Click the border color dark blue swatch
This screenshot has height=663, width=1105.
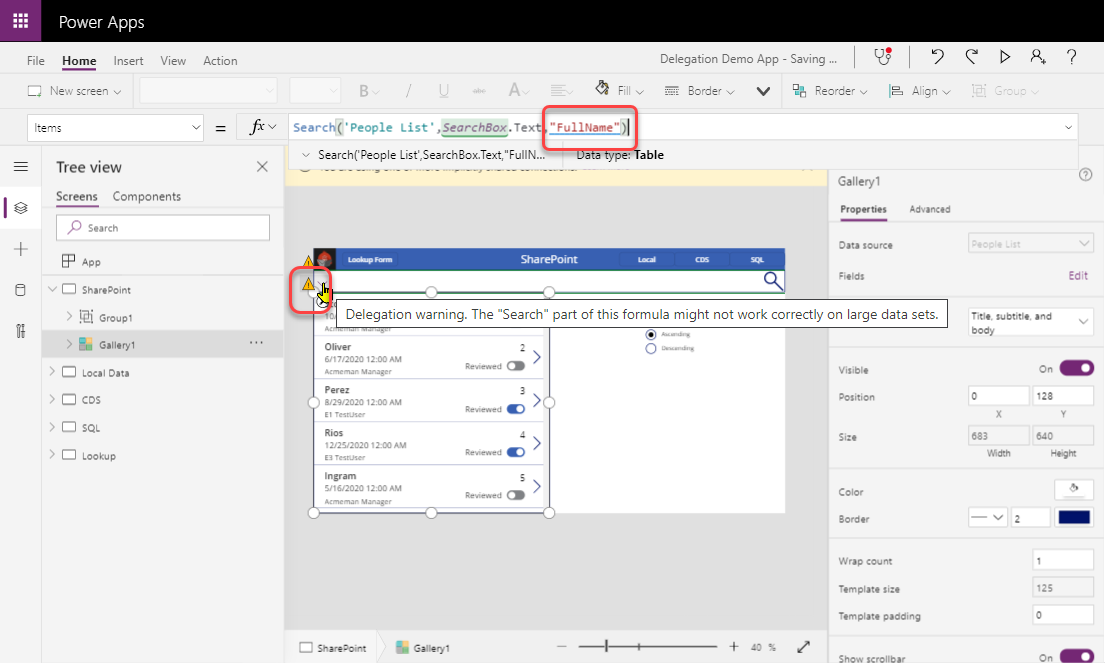click(x=1073, y=517)
